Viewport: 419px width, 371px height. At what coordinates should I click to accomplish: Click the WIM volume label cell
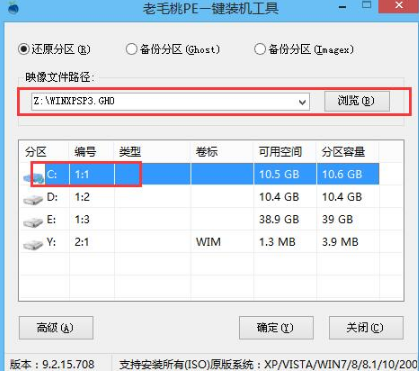click(x=208, y=242)
